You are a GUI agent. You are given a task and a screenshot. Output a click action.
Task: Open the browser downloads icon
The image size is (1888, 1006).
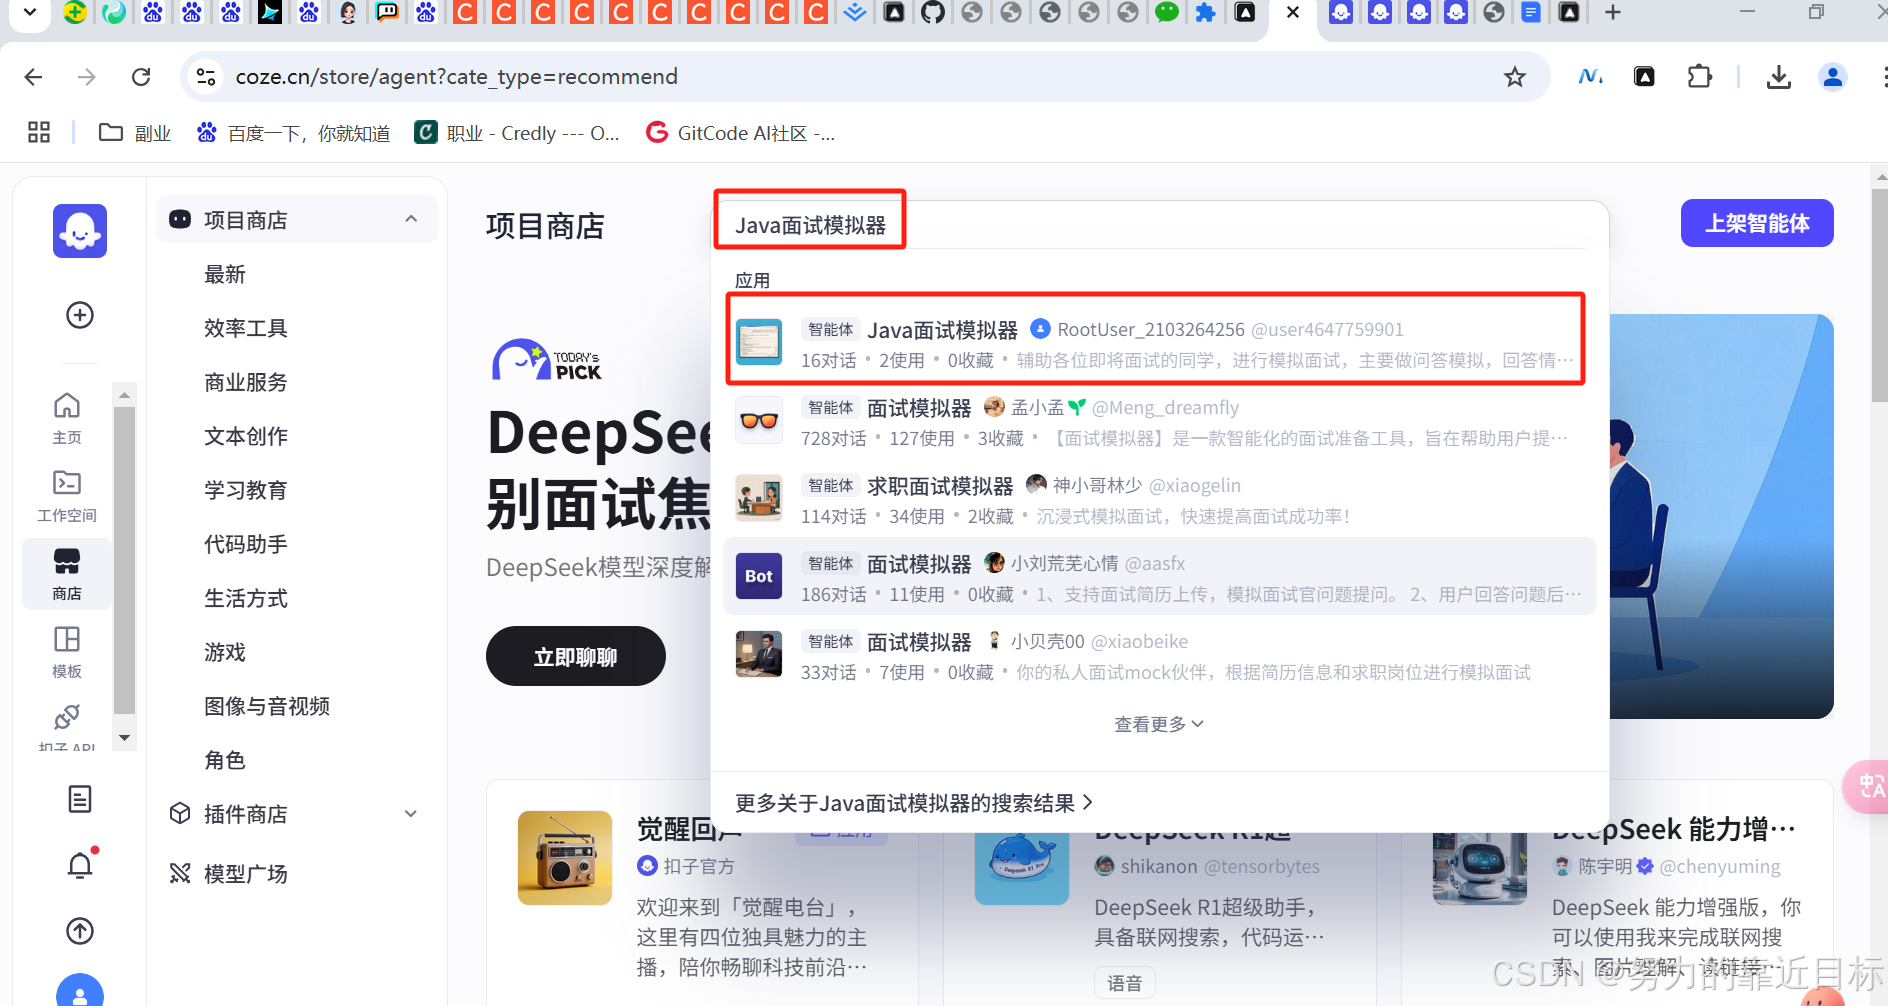(1779, 77)
